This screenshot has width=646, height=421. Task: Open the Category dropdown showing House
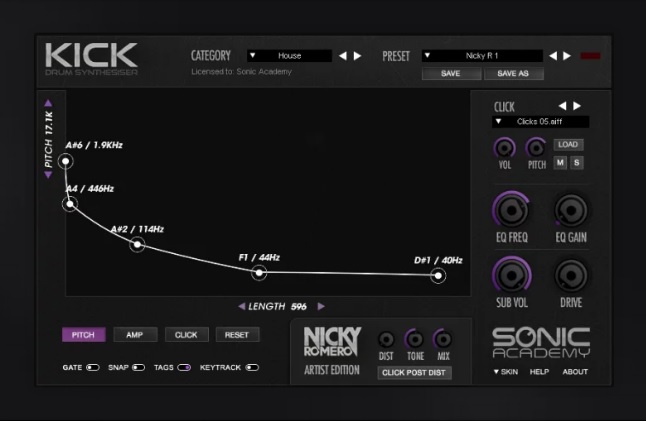pos(289,56)
